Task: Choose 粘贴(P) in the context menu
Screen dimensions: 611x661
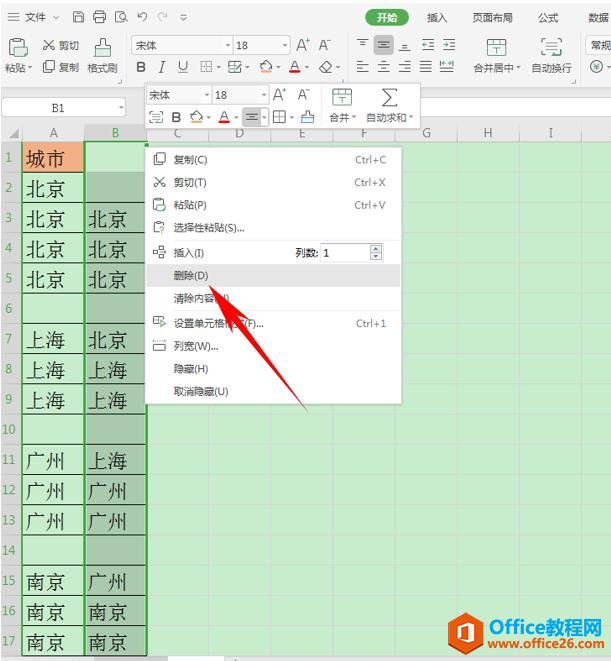Action: click(x=273, y=205)
